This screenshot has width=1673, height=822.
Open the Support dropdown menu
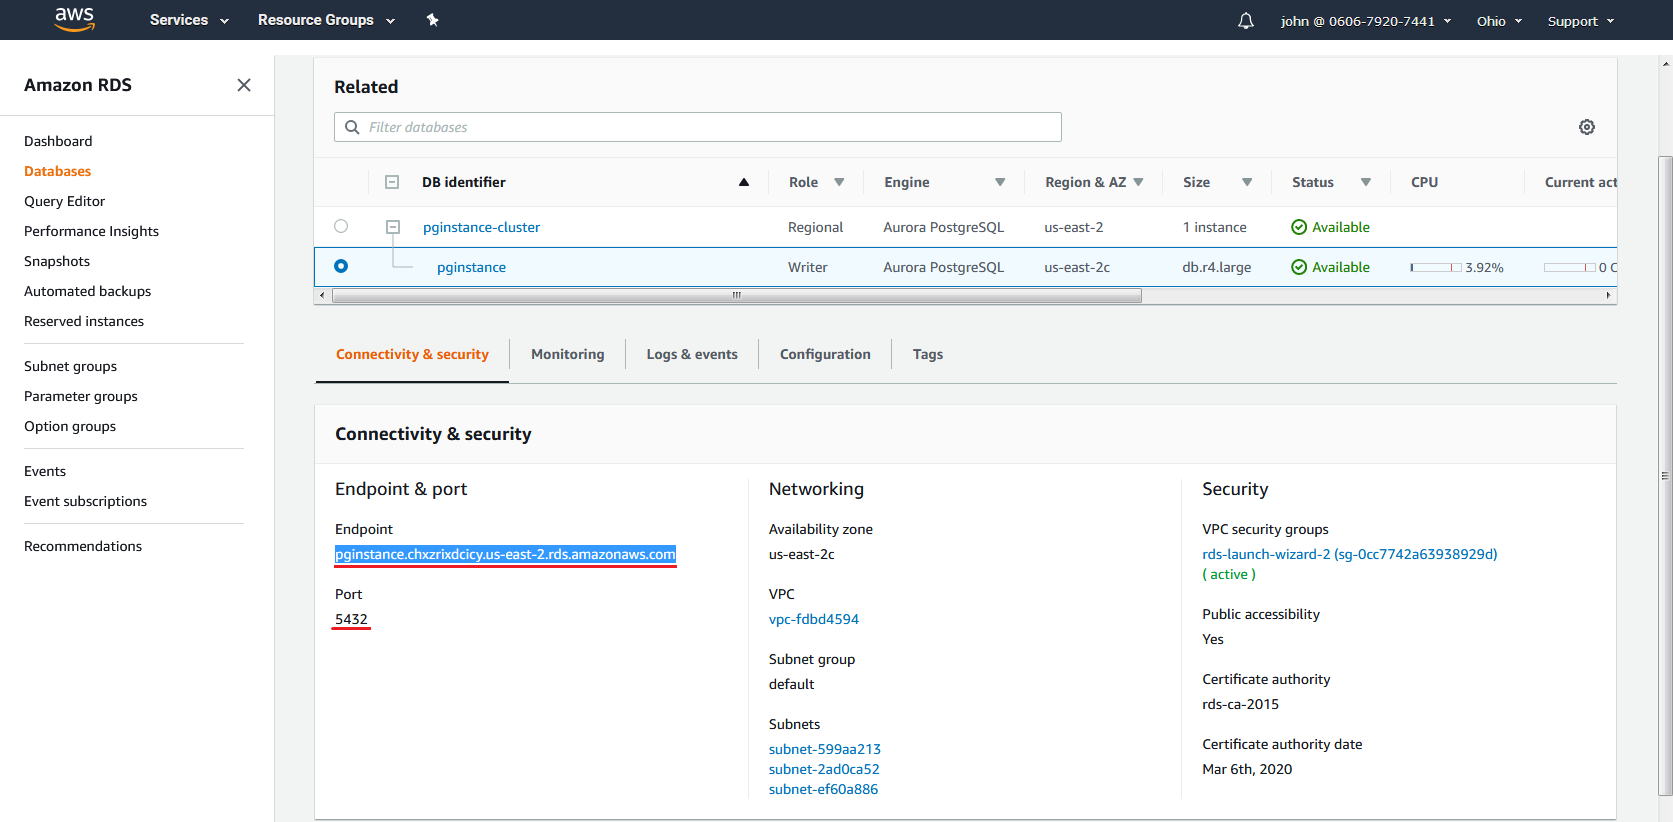tap(1581, 21)
